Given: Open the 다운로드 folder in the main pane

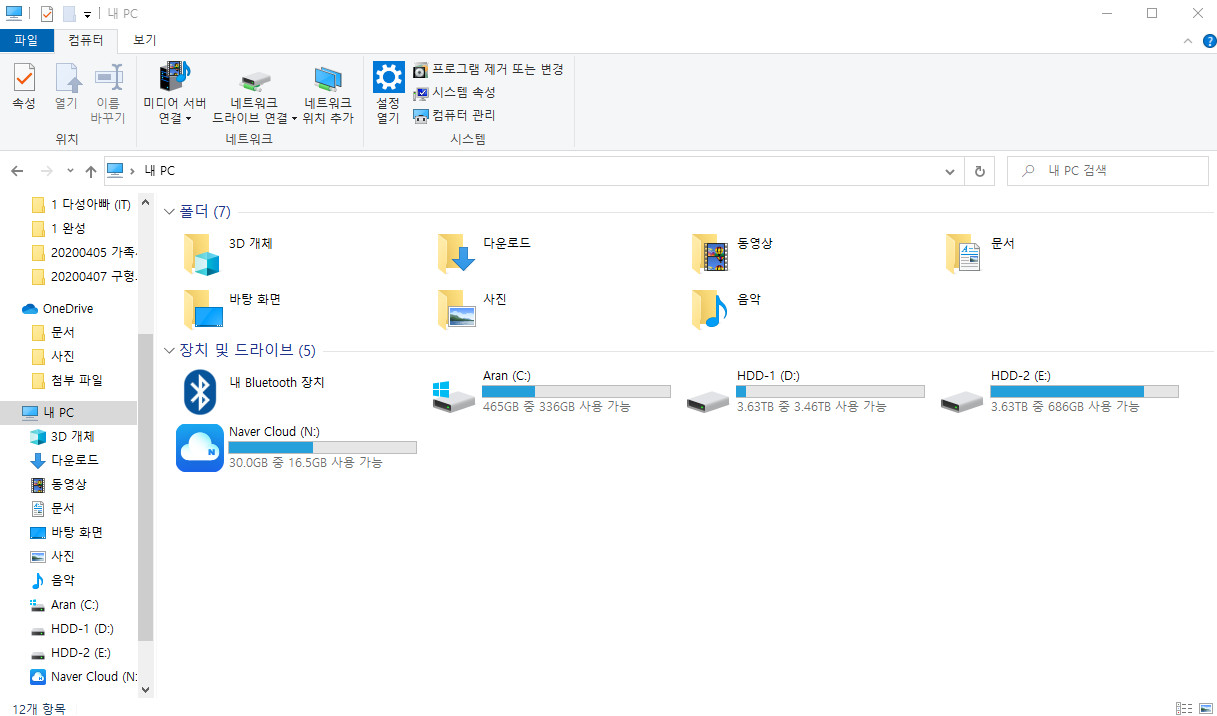Looking at the screenshot, I should [455, 254].
